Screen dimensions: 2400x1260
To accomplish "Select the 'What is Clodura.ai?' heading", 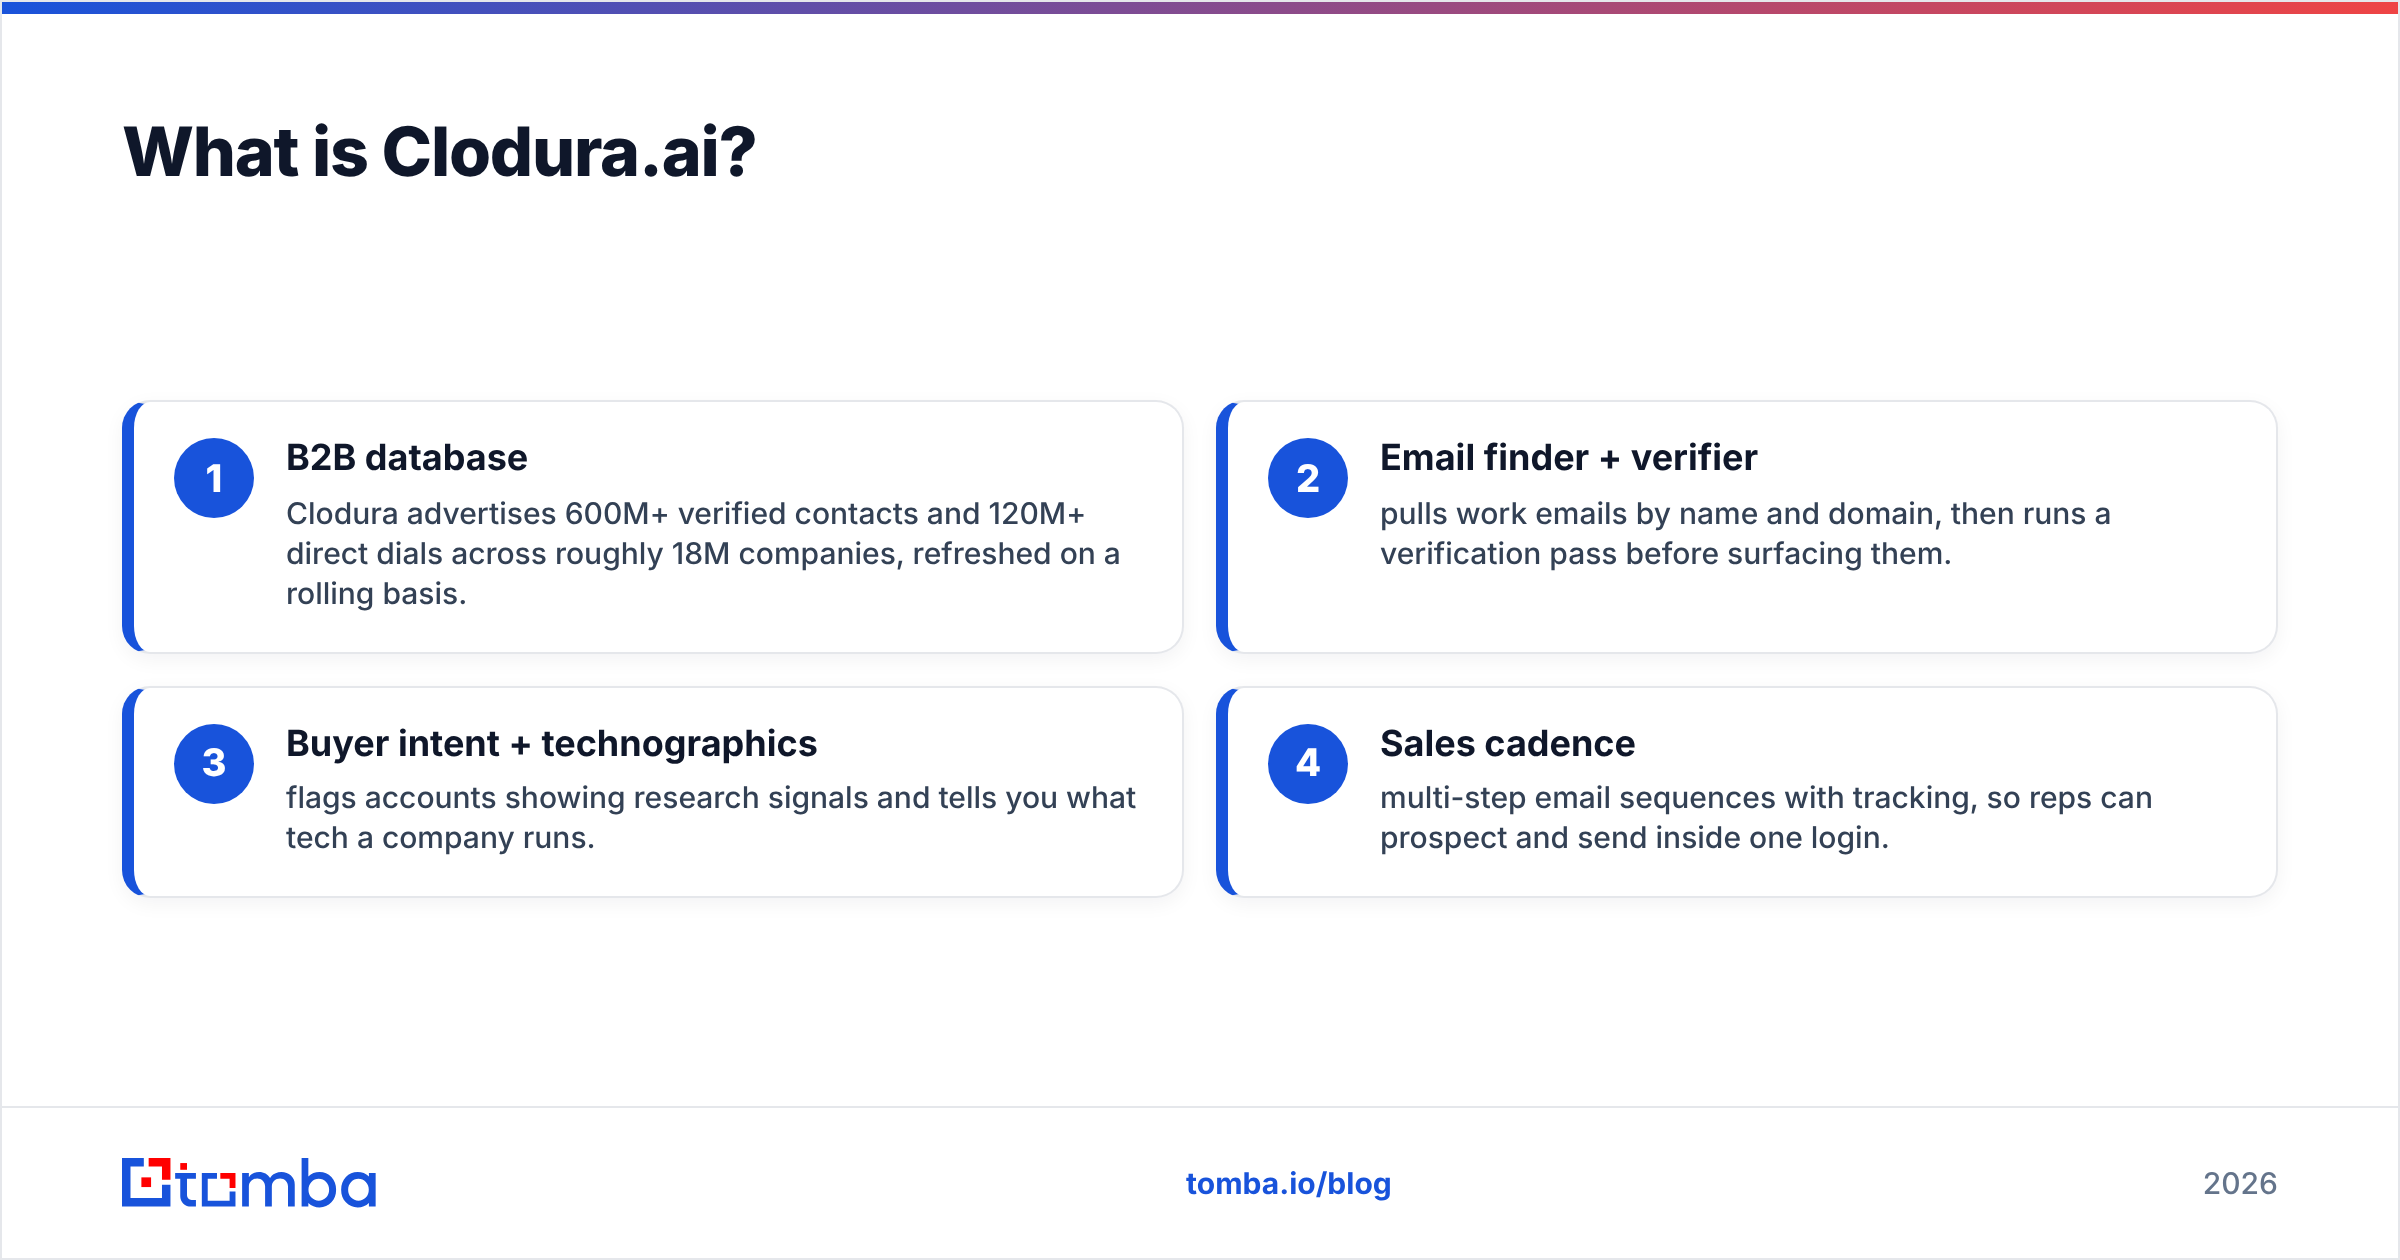I will [x=439, y=153].
